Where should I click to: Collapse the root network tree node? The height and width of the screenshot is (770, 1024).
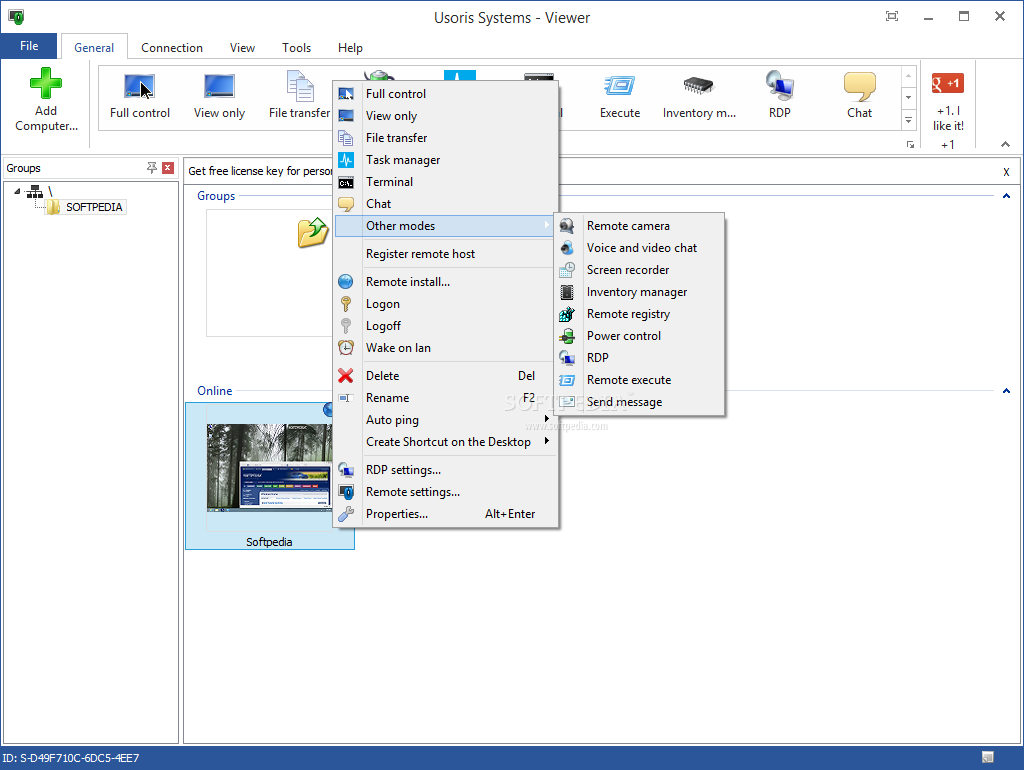coord(17,191)
